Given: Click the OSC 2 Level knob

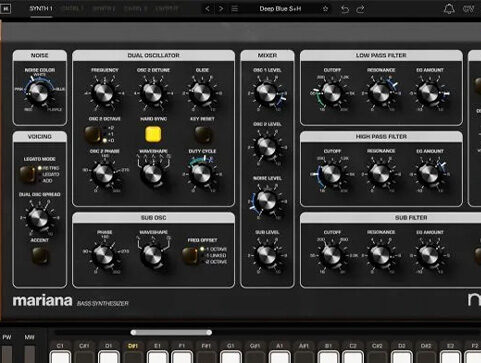Looking at the screenshot, I should click(x=266, y=147).
